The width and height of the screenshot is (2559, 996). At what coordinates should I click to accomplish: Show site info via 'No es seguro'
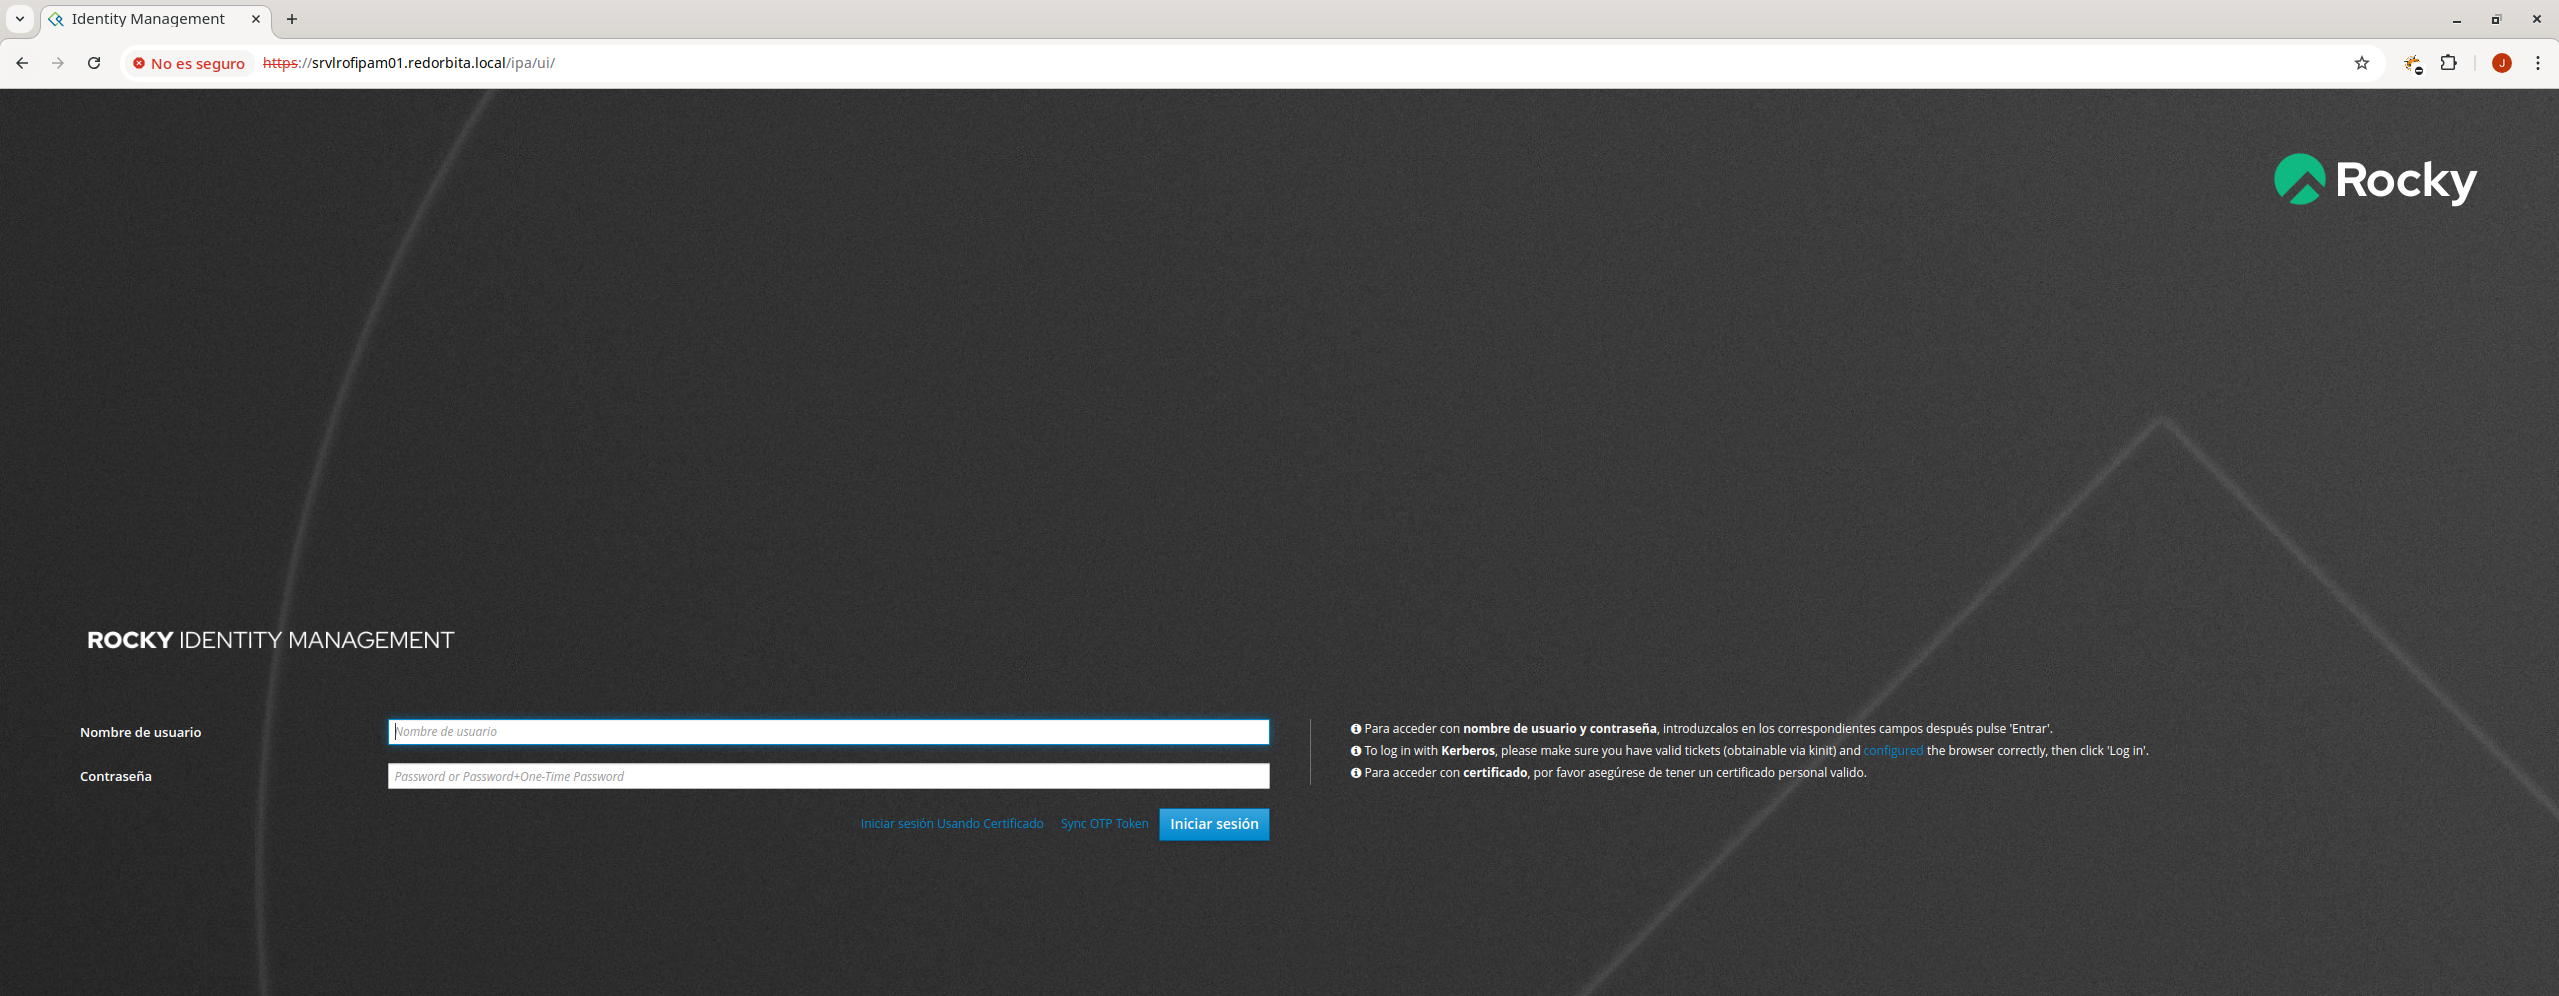click(188, 63)
